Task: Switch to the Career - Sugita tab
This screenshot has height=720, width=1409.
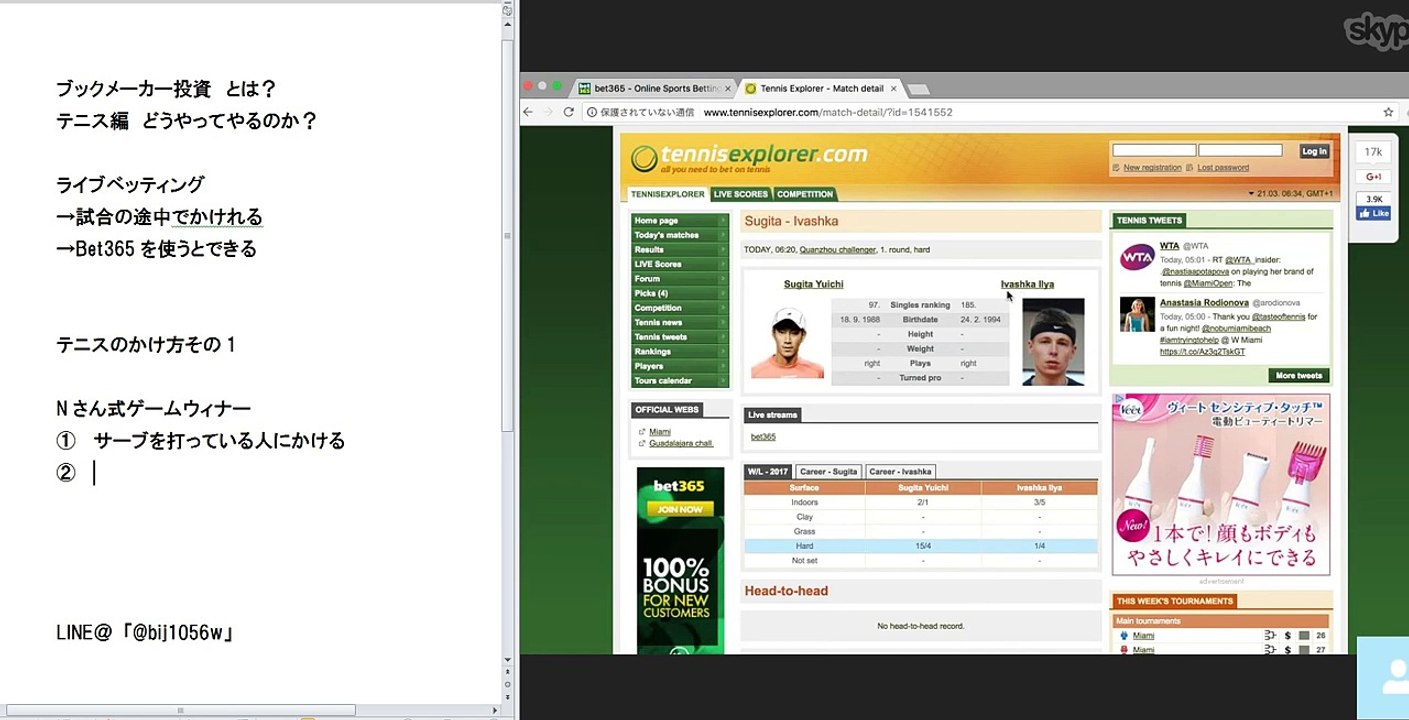Action: pos(829,471)
